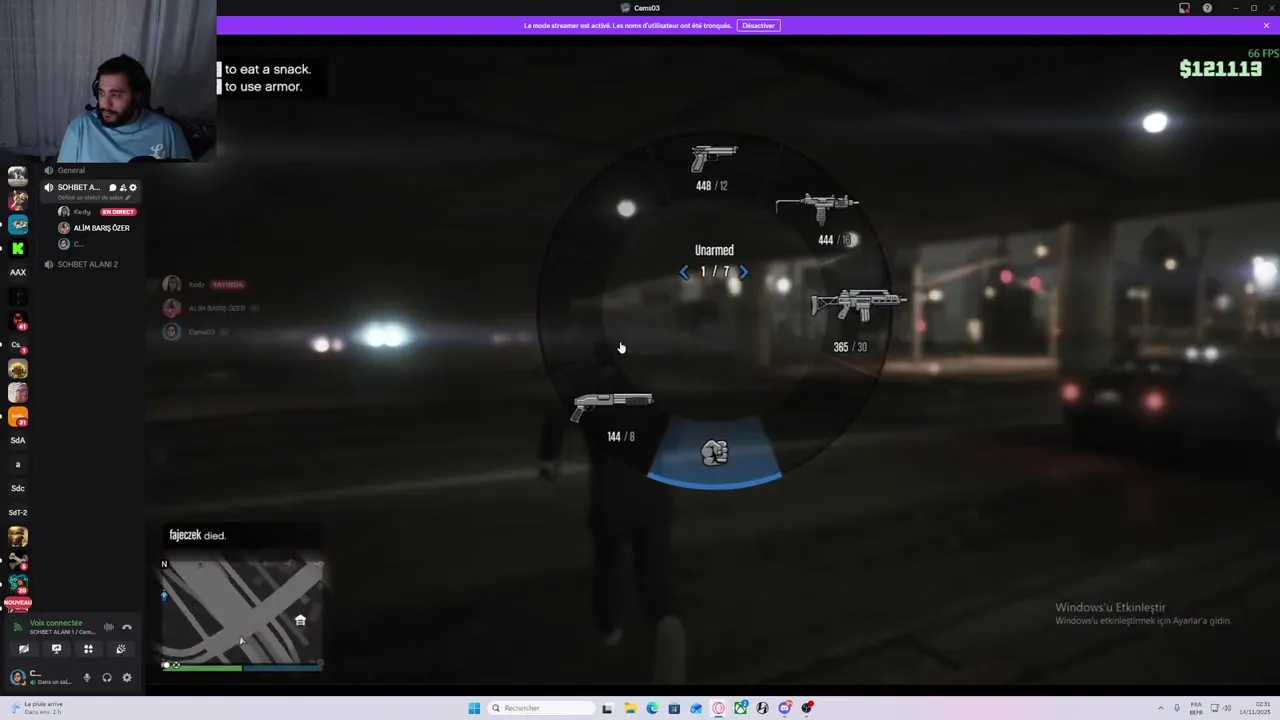Image resolution: width=1280 pixels, height=720 pixels.
Task: Open chat for SOHBET A... channel
Action: point(112,187)
